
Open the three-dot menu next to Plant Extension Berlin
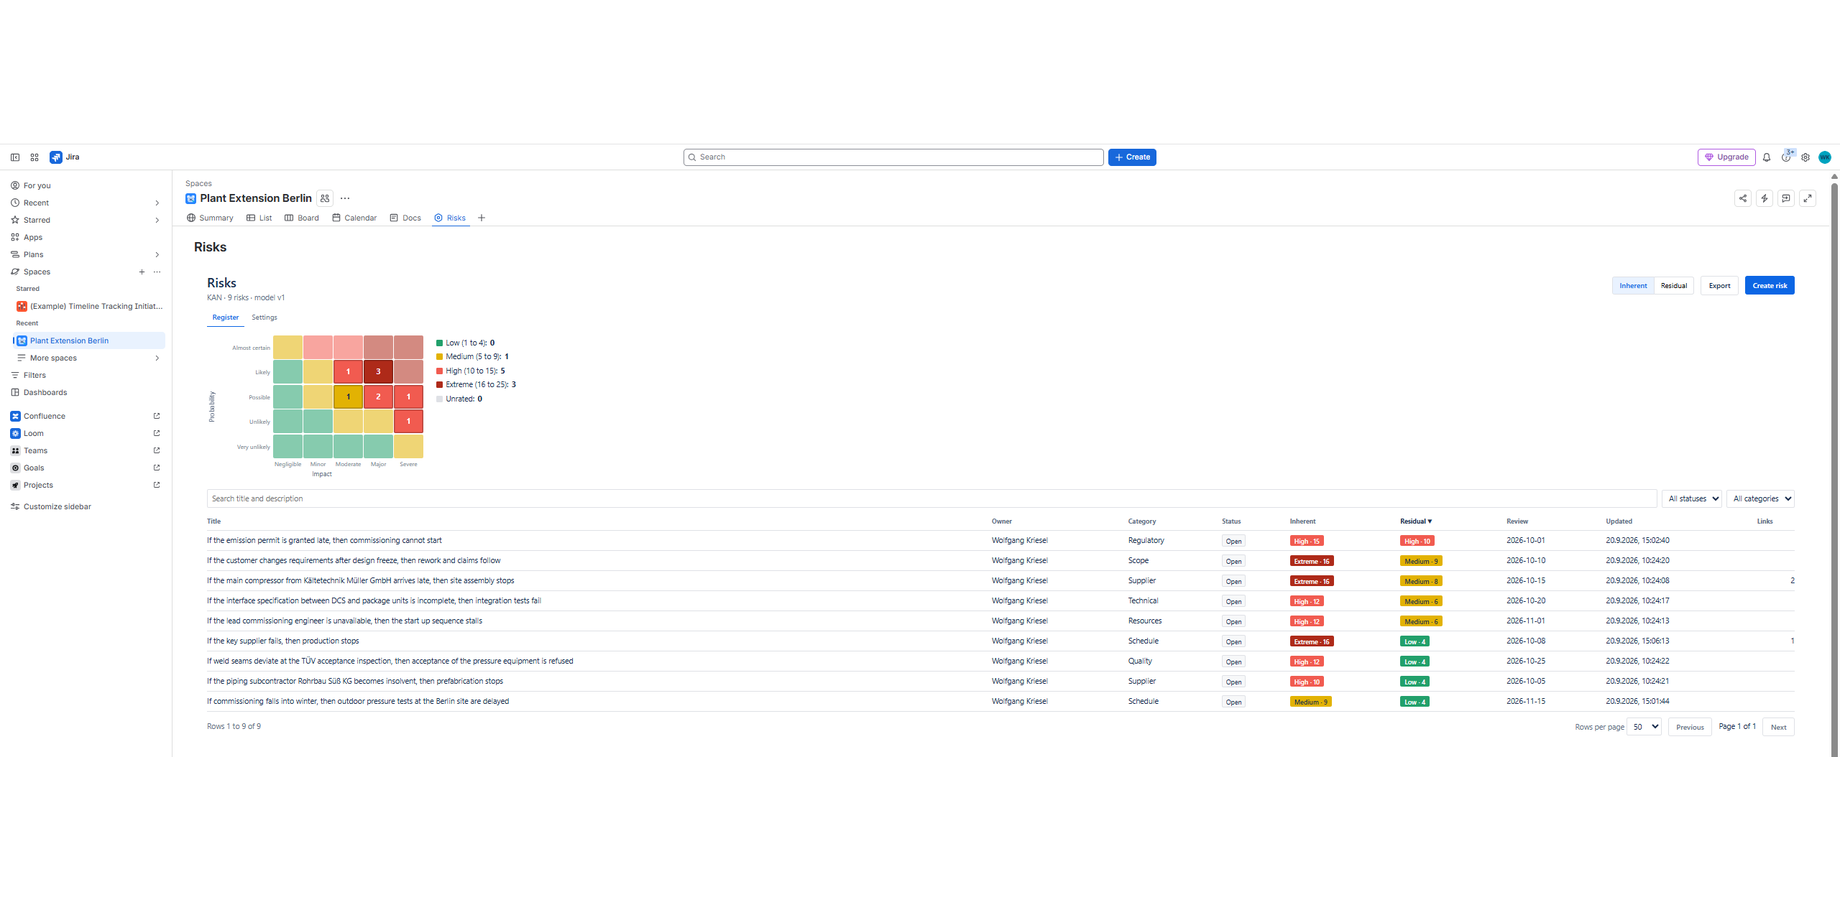coord(345,198)
